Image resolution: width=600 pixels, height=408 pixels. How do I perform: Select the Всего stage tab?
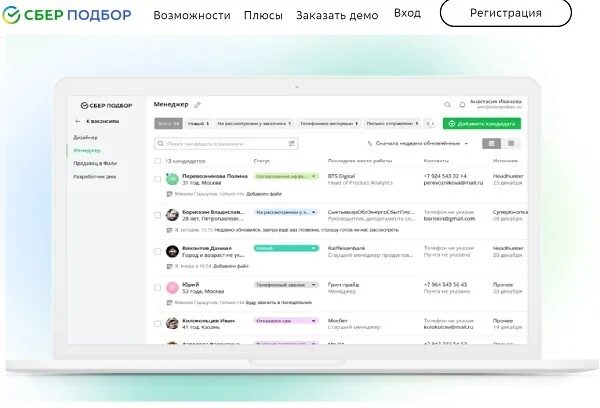[168, 124]
